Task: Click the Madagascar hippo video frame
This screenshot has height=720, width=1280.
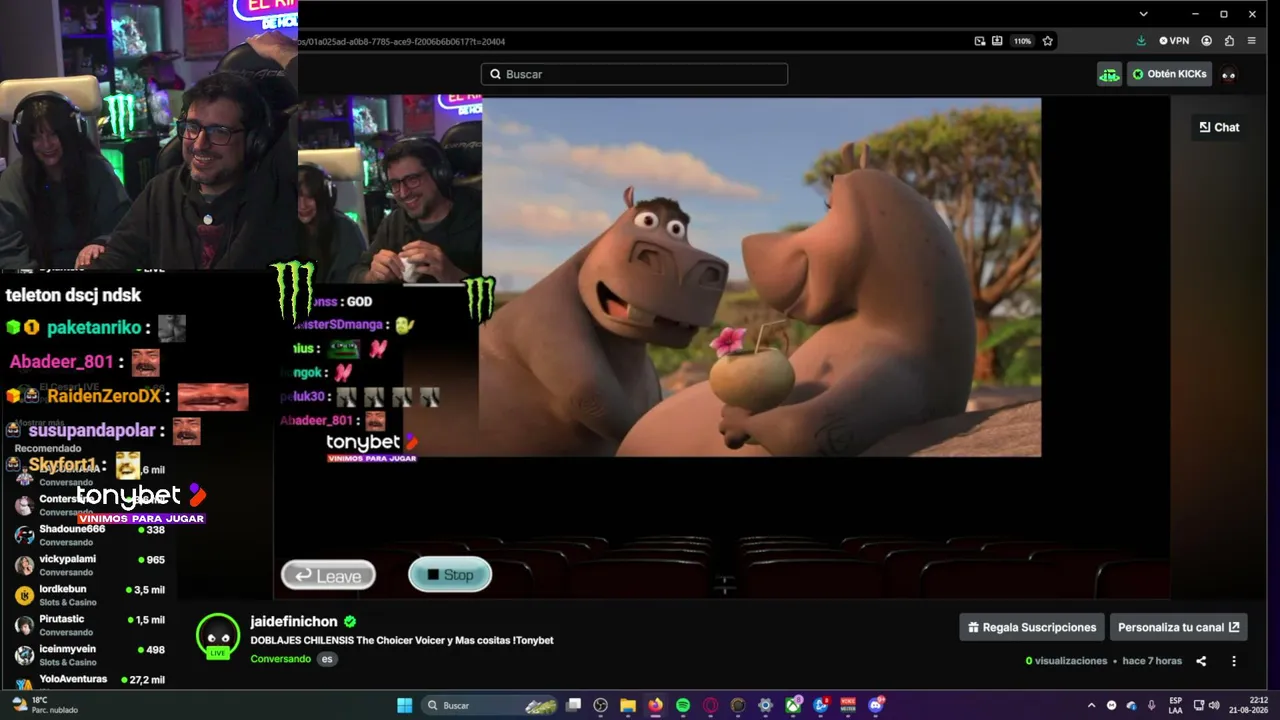Action: coord(761,277)
